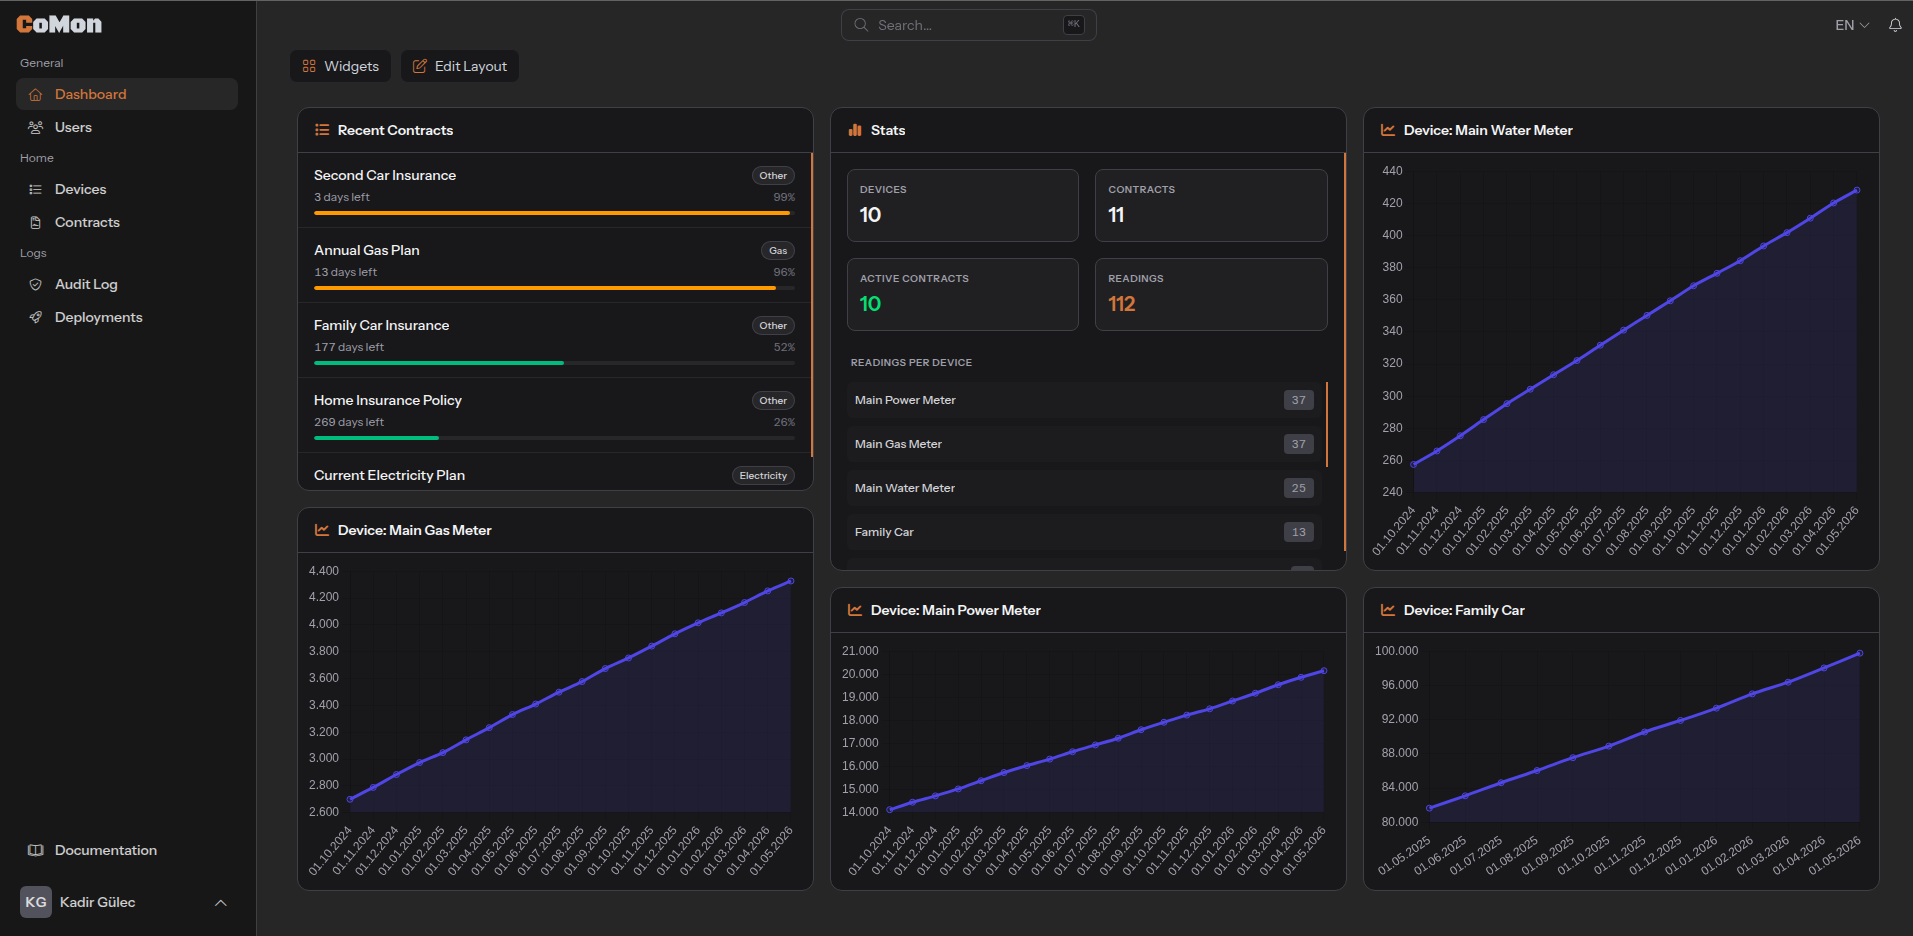The height and width of the screenshot is (936, 1913).
Task: Expand the Kadir Gülec user menu chevron
Action: pos(221,903)
